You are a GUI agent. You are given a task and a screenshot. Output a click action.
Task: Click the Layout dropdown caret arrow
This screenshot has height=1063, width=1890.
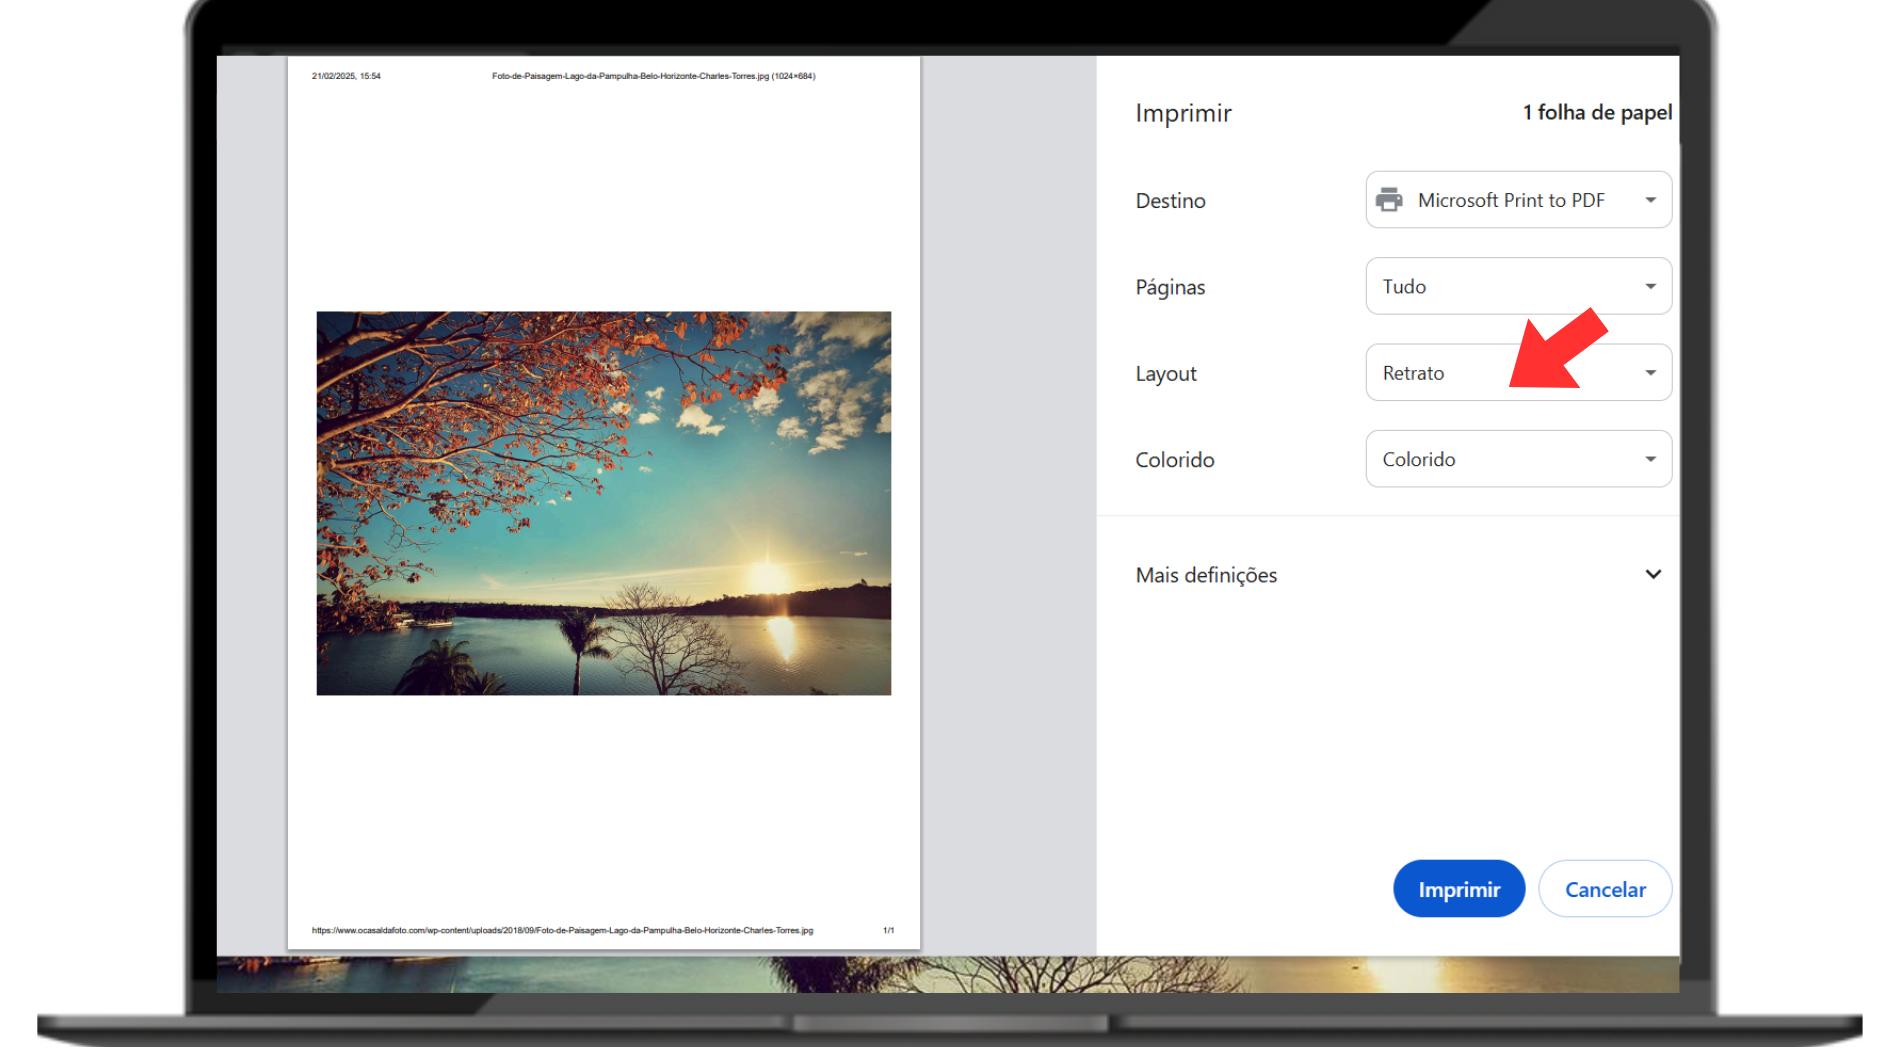point(1650,373)
